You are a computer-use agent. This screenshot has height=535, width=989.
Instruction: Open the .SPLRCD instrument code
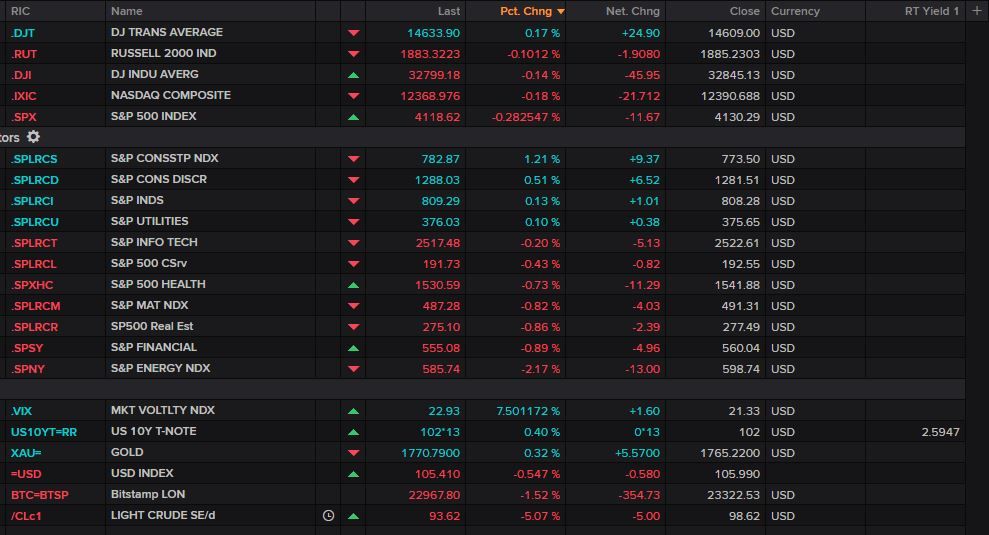coord(35,180)
